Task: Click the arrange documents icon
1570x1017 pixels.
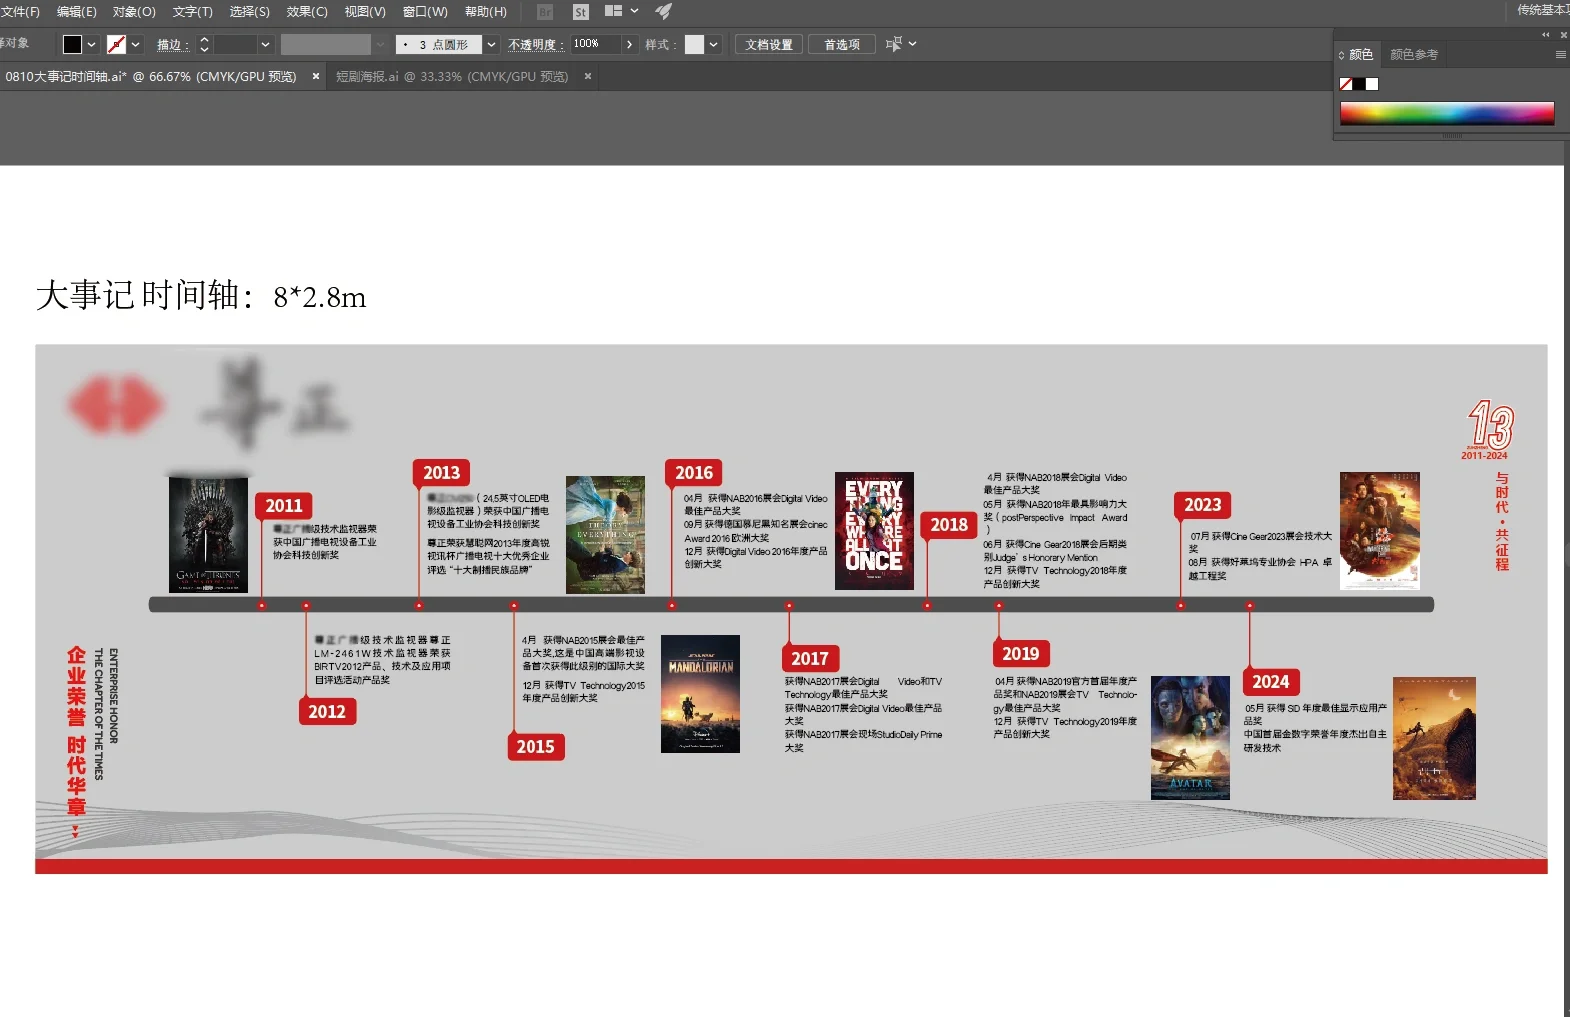Action: click(614, 11)
